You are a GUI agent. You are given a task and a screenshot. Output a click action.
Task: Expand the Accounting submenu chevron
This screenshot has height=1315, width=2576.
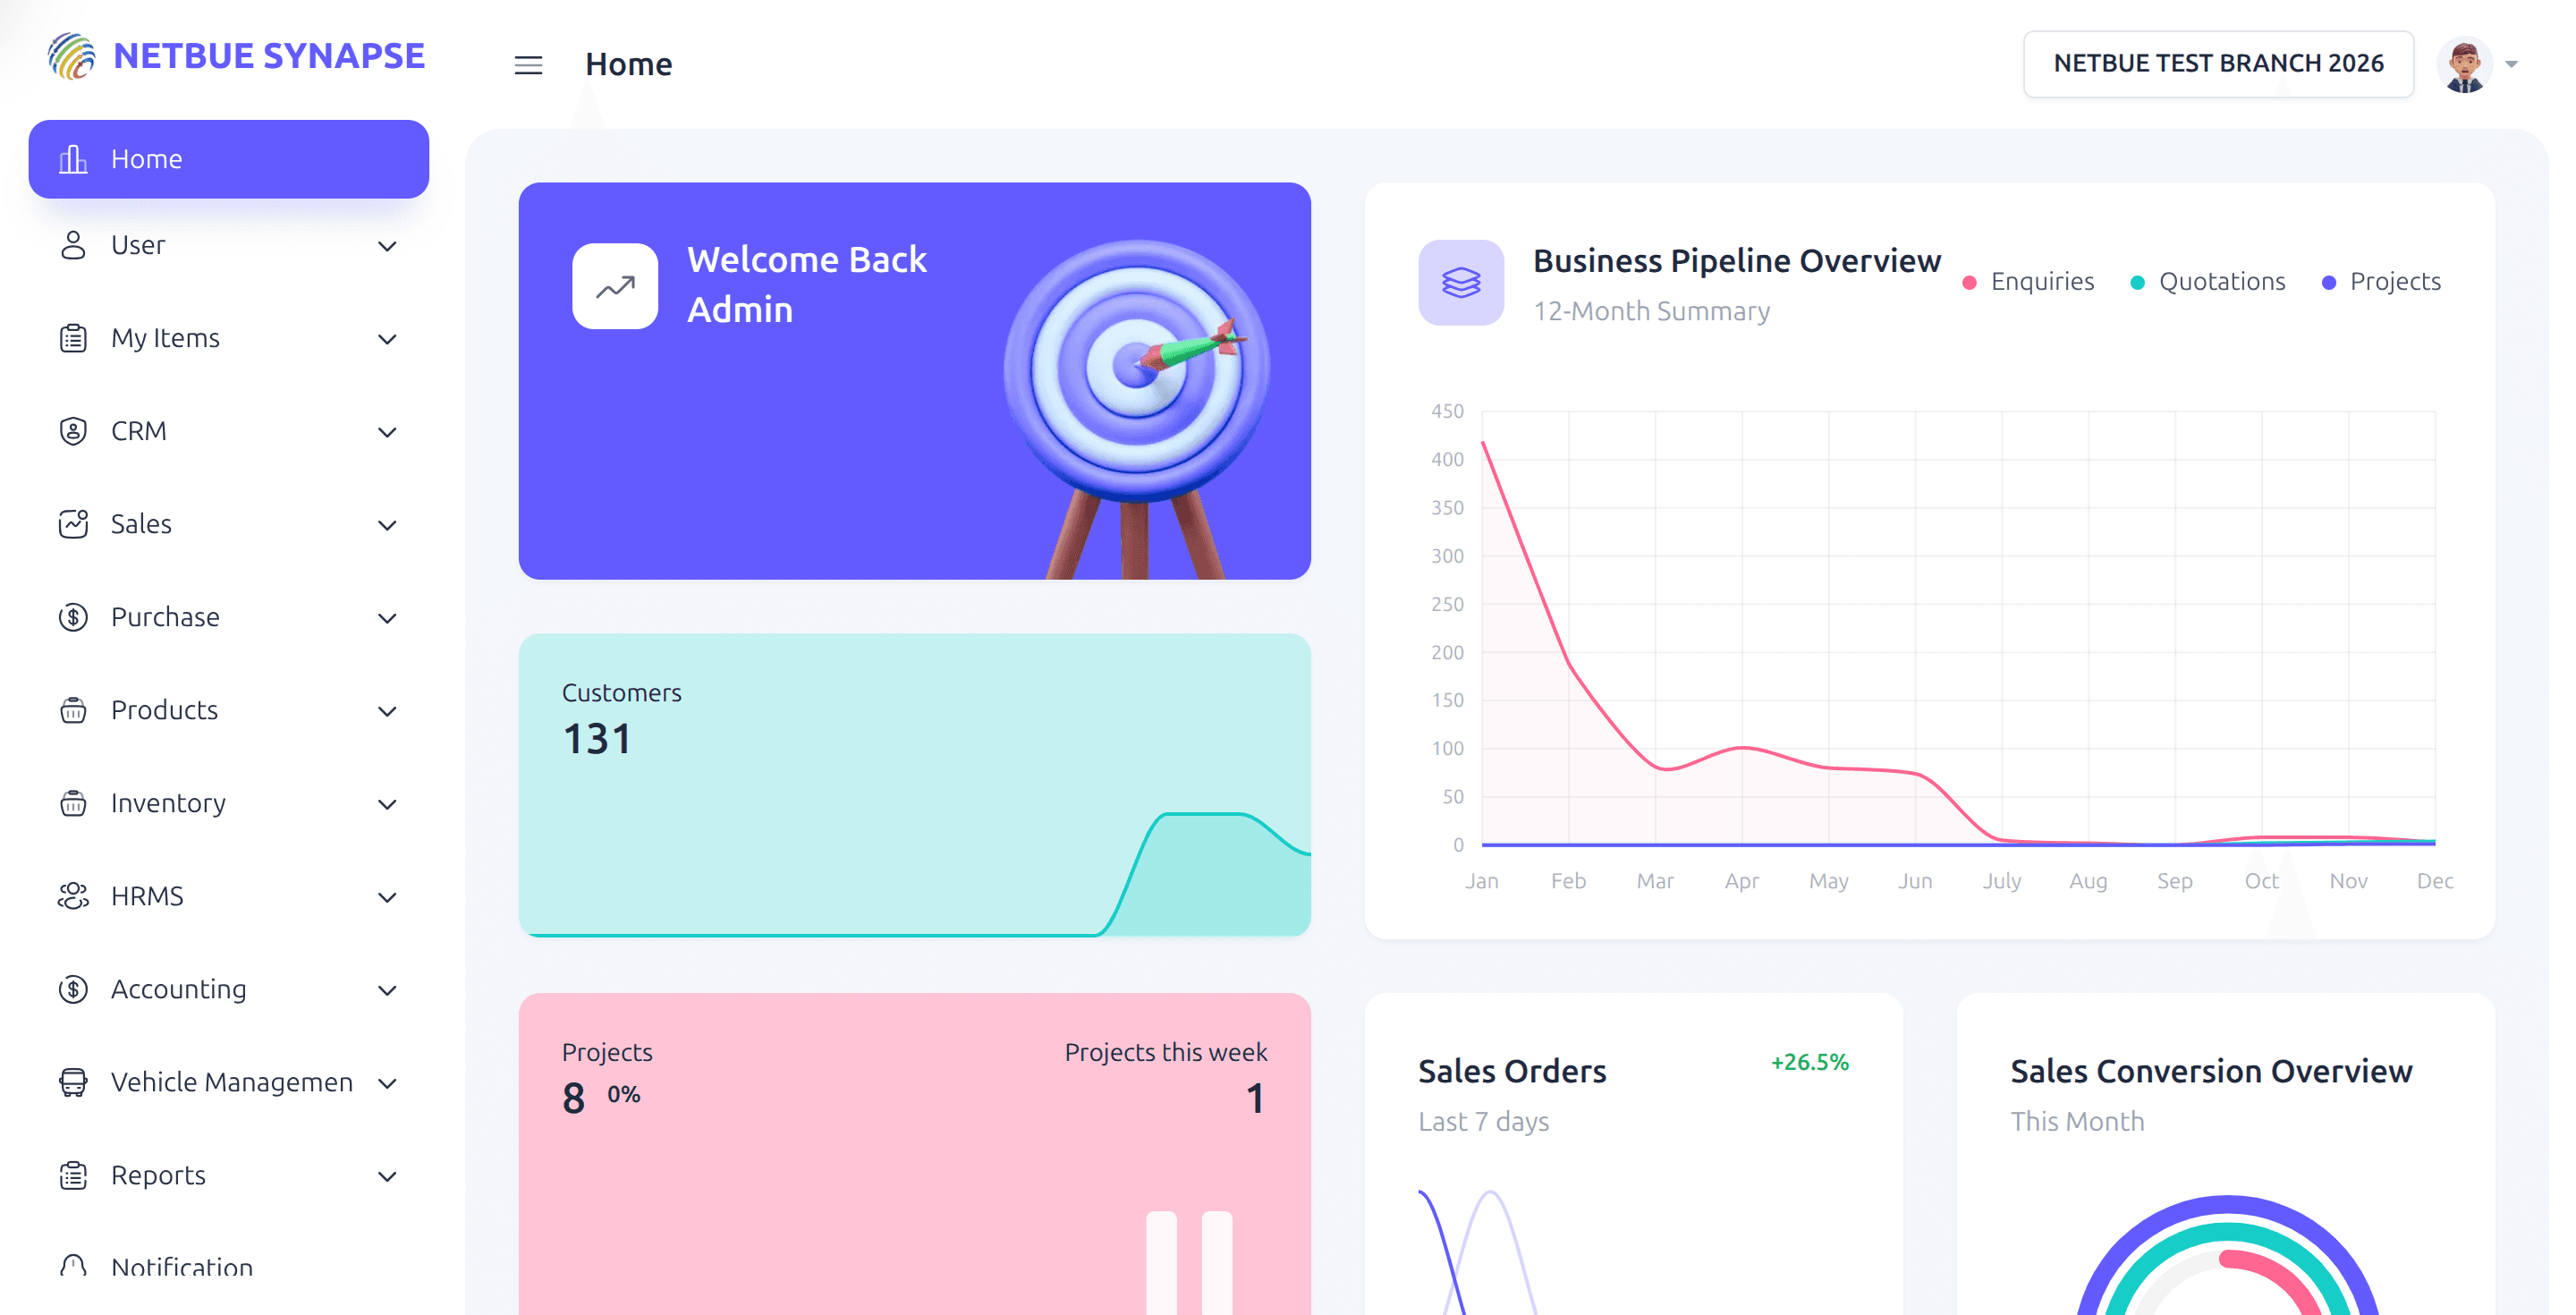tap(387, 990)
